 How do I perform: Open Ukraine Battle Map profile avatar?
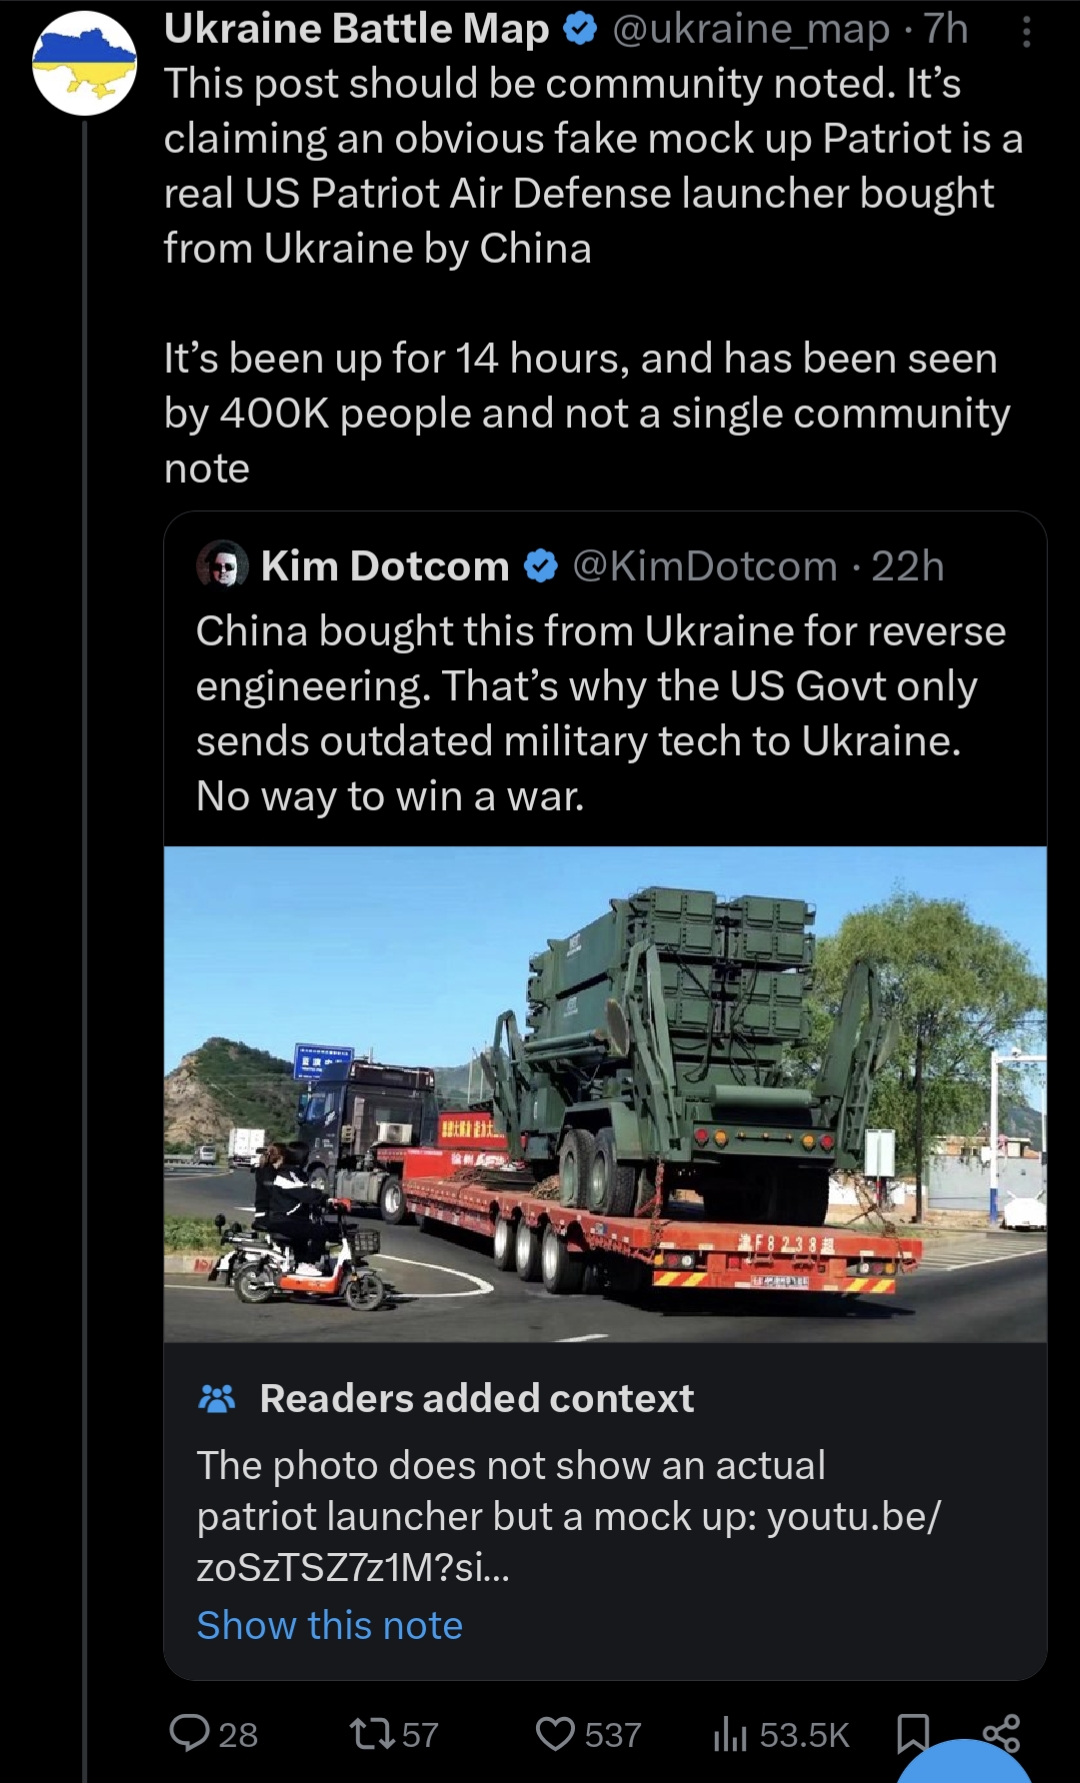[x=85, y=63]
